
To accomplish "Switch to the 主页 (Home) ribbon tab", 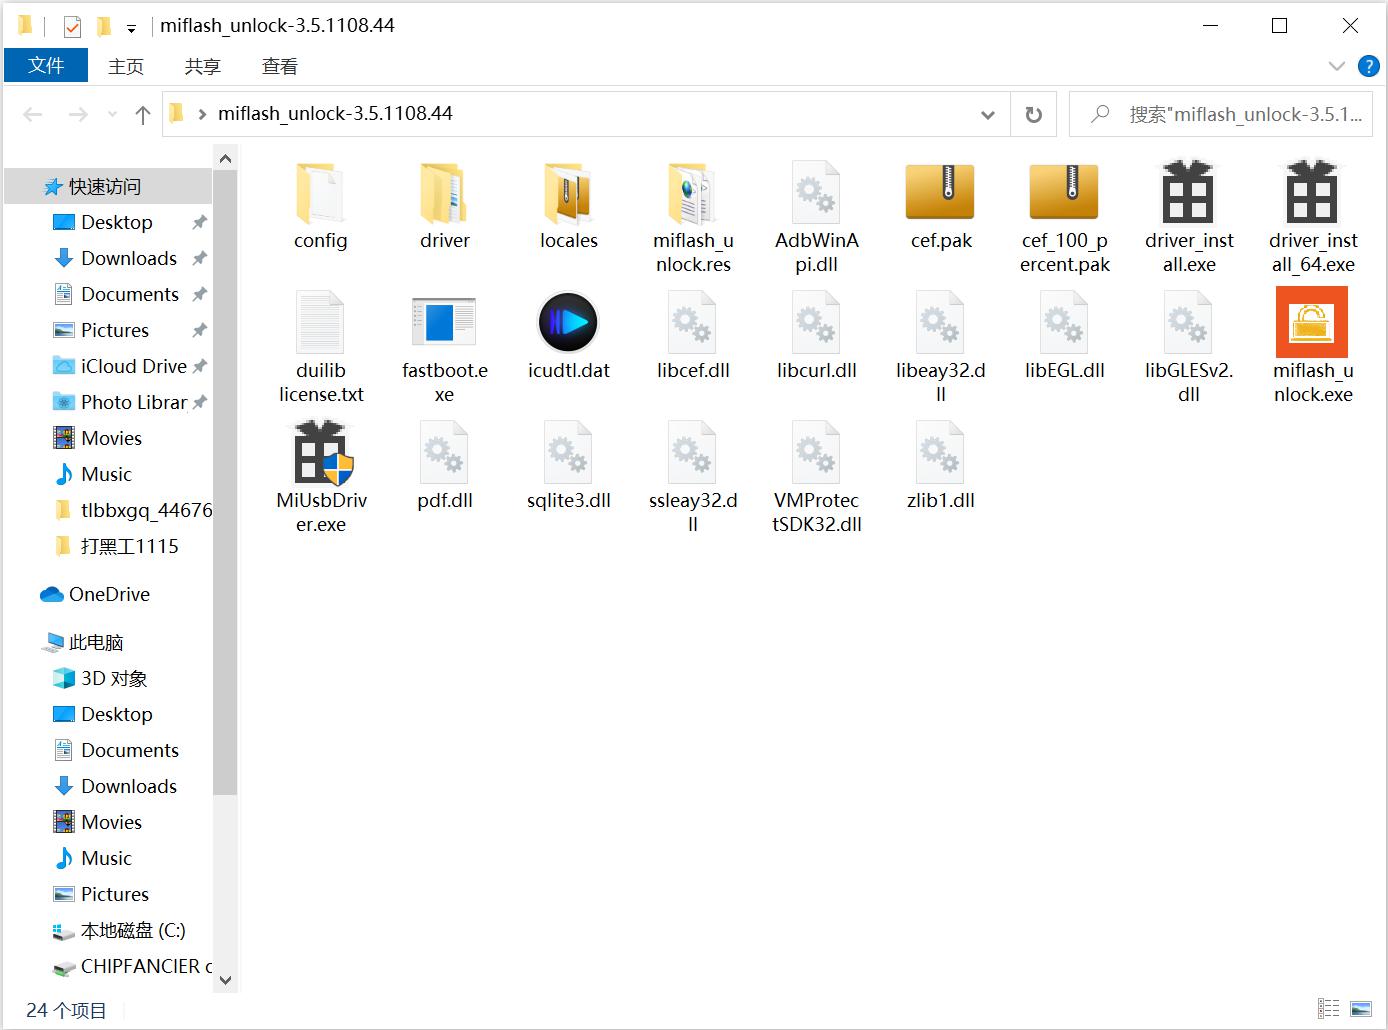I will pyautogui.click(x=126, y=66).
